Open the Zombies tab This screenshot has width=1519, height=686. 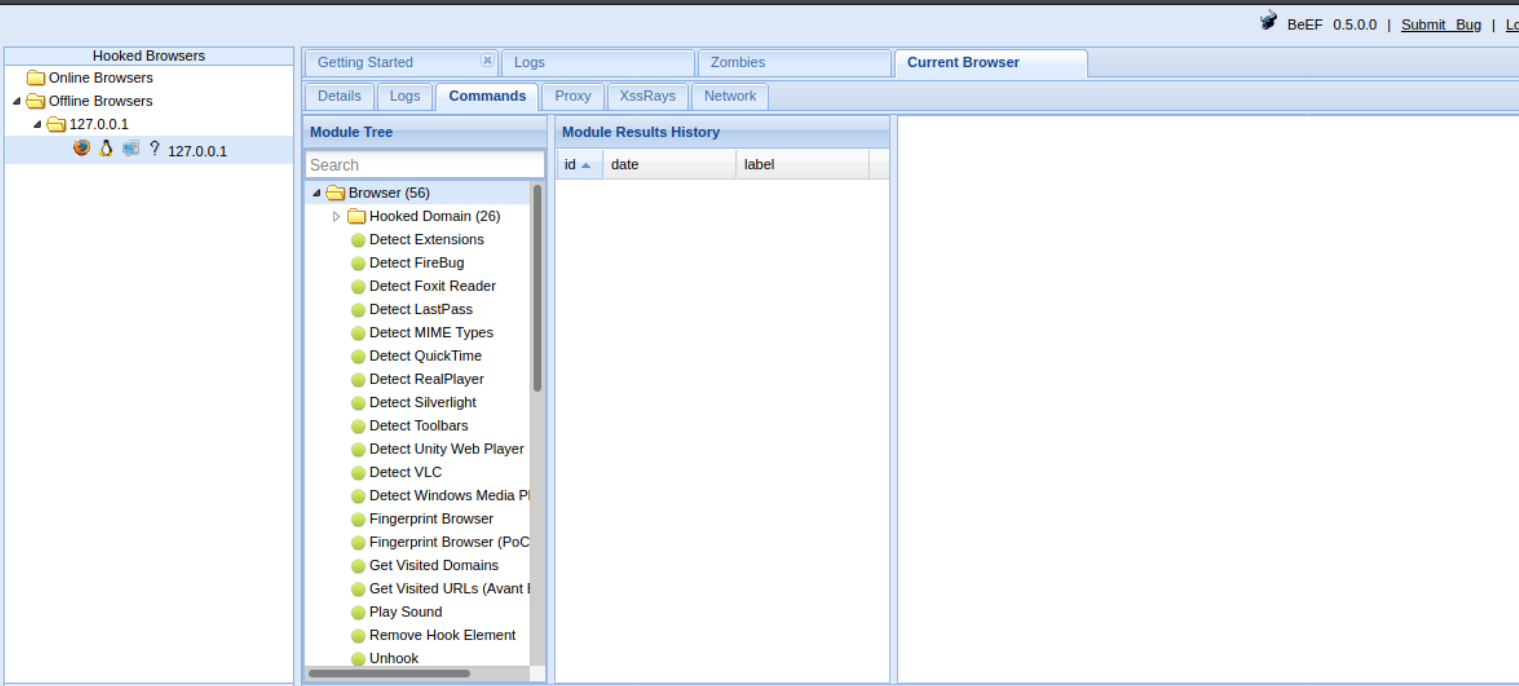[794, 62]
